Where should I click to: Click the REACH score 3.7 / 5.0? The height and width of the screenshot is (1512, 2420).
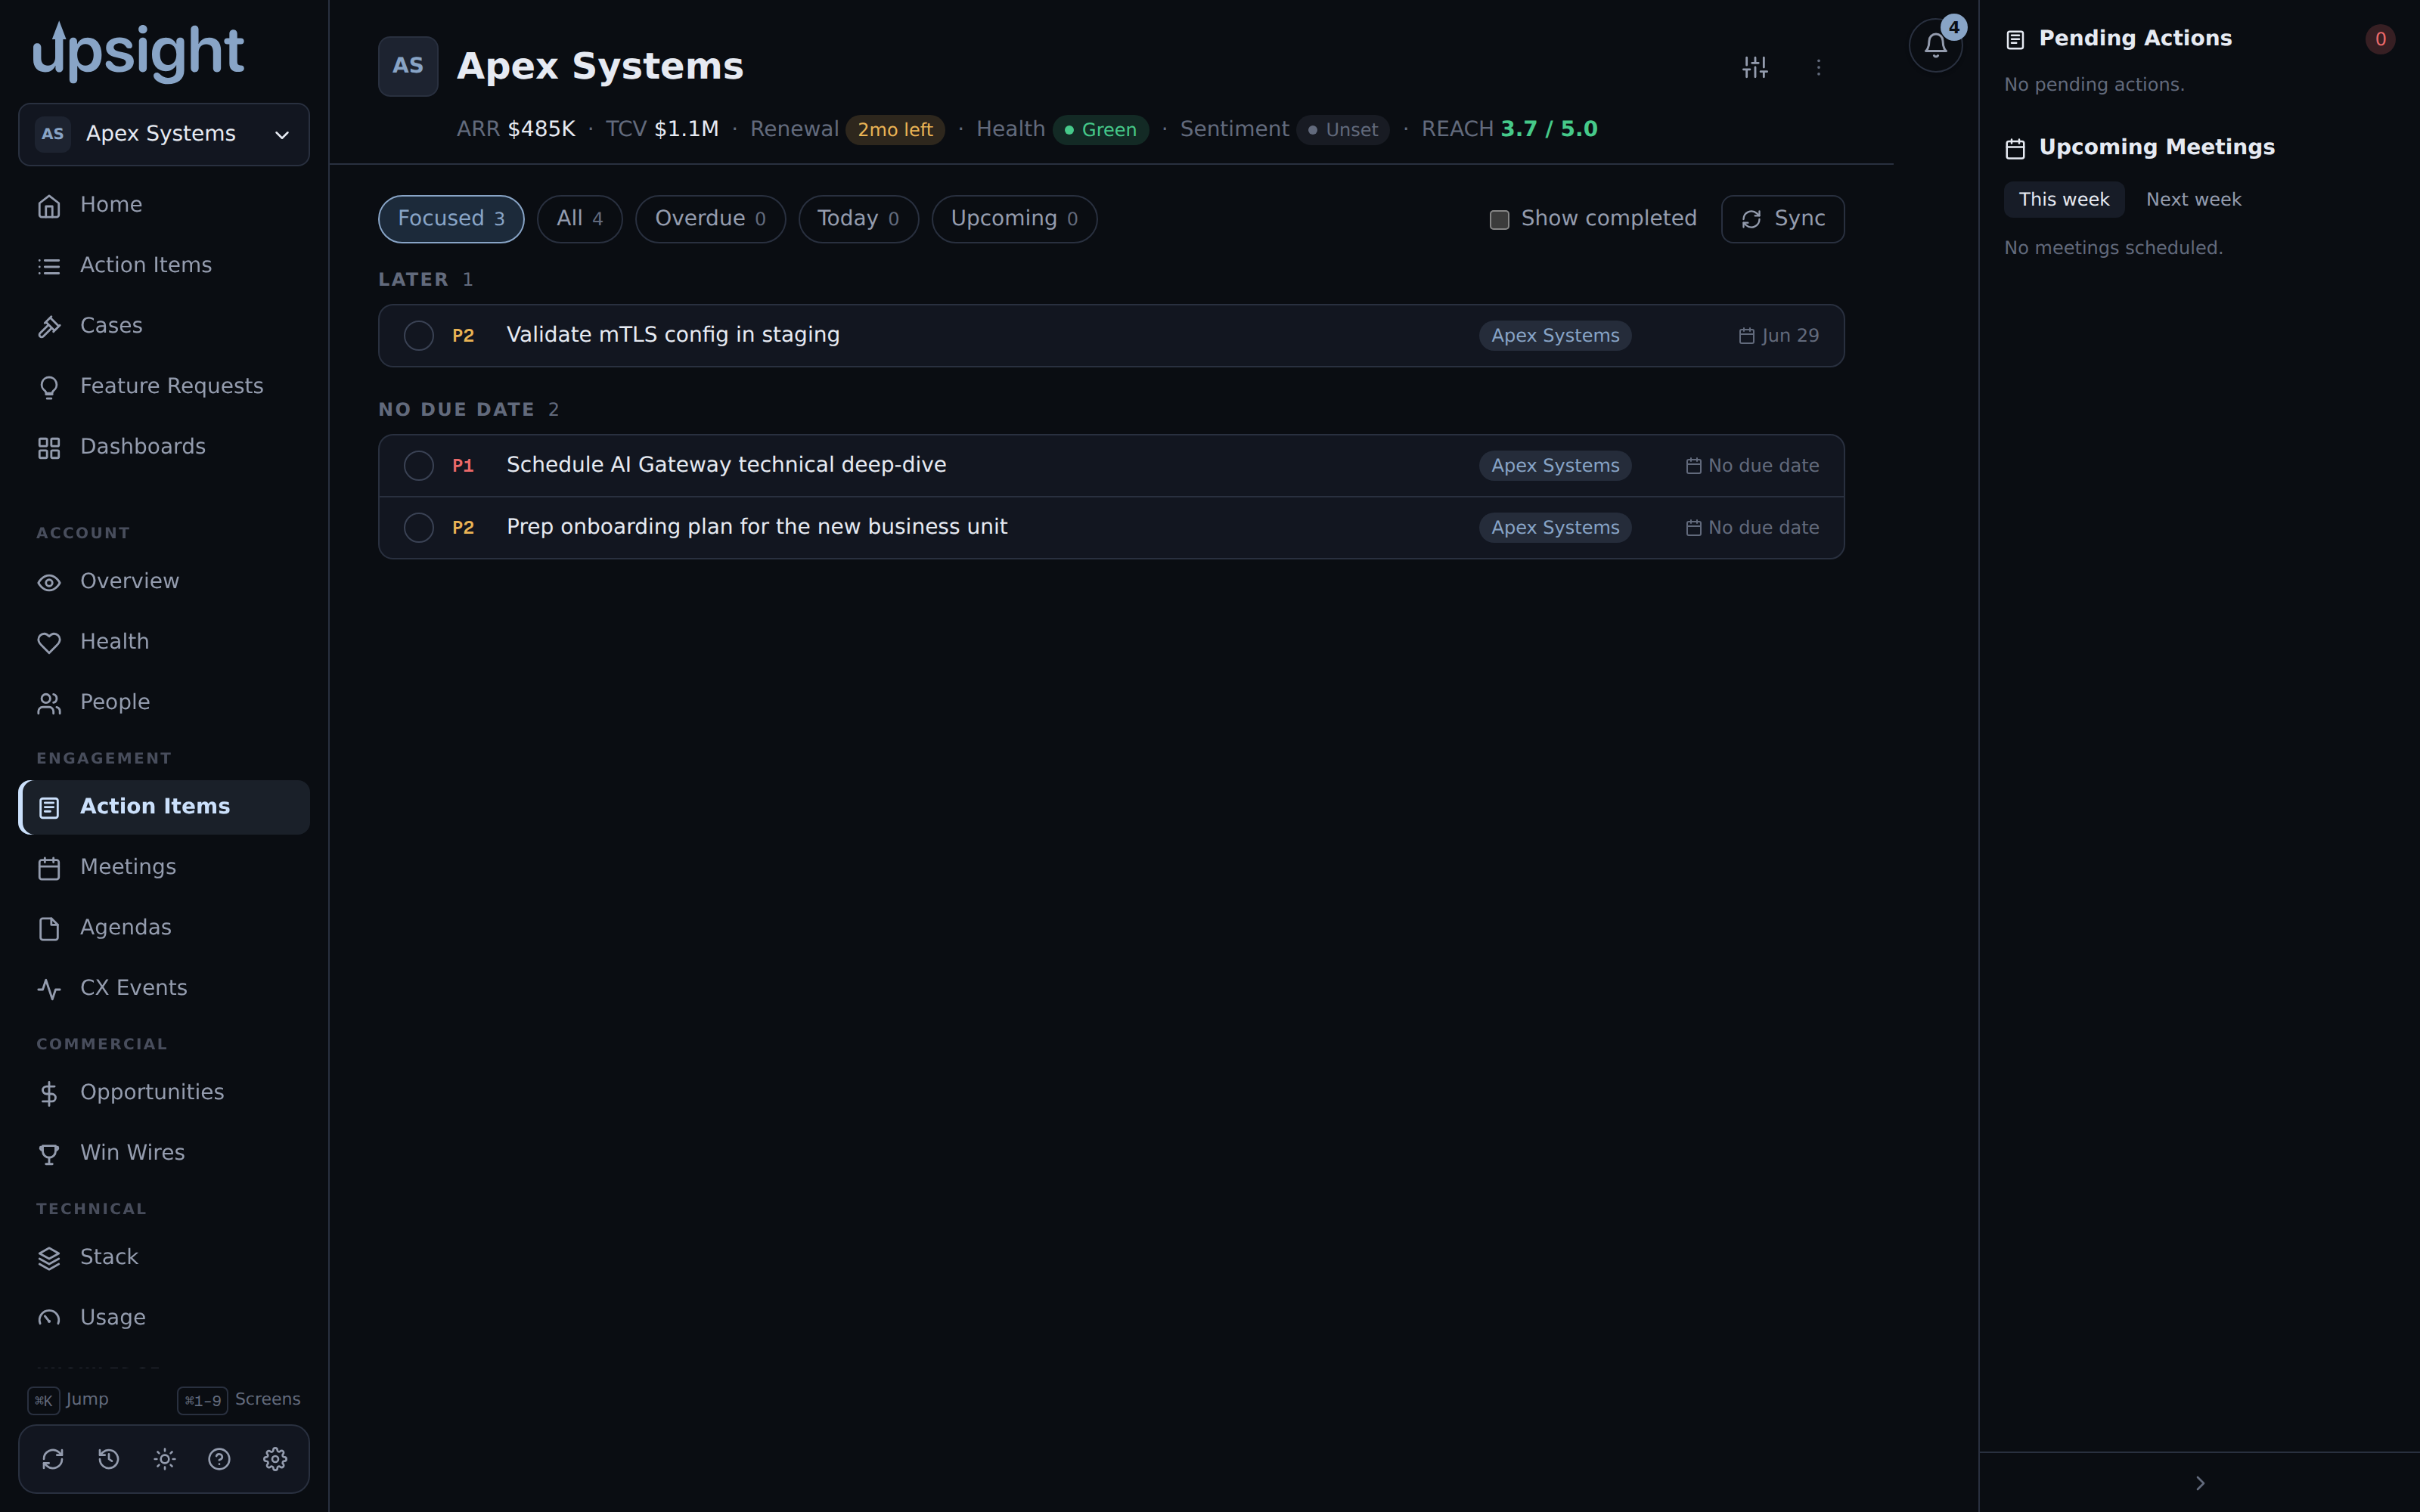coord(1549,129)
